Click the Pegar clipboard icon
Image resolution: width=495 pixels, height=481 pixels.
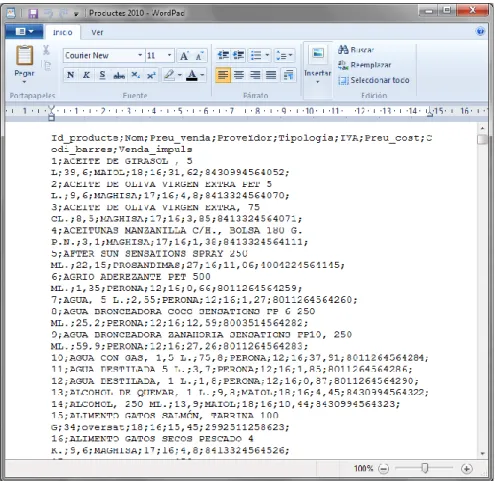point(24,55)
